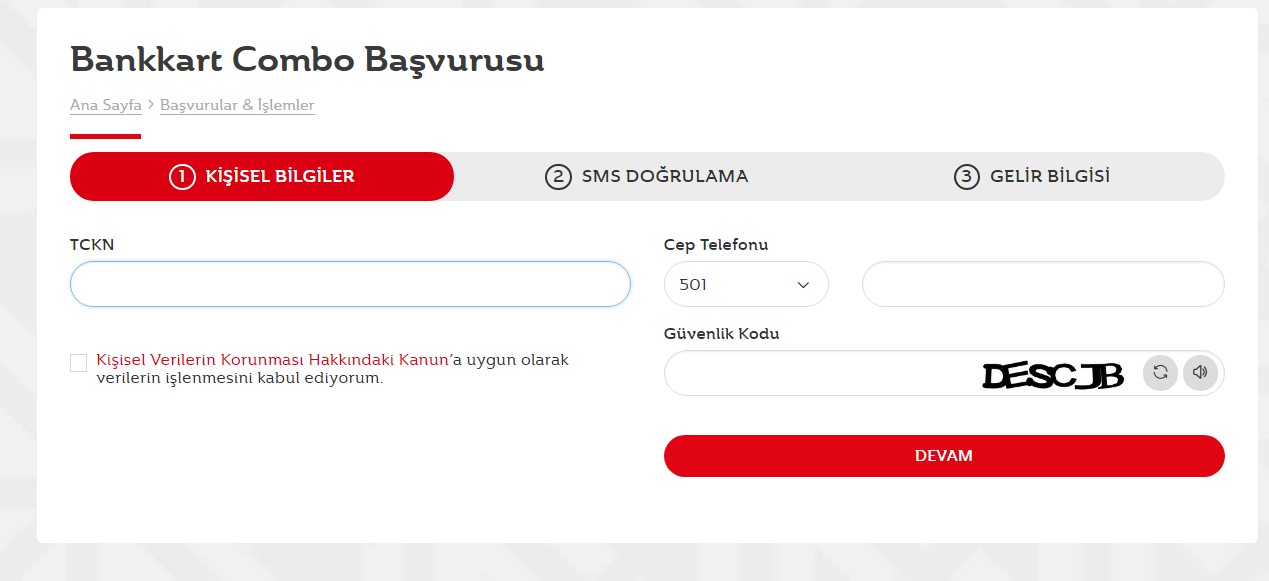Viewport: 1269px width, 581px height.
Task: Expand the chevron arrow beside 501
Action: point(803,285)
